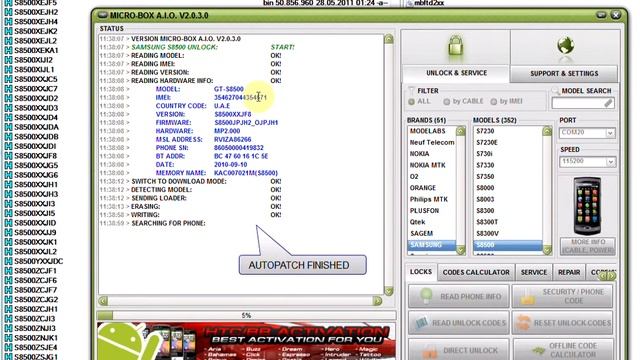Click the 5% progress bar

[x=246, y=316]
